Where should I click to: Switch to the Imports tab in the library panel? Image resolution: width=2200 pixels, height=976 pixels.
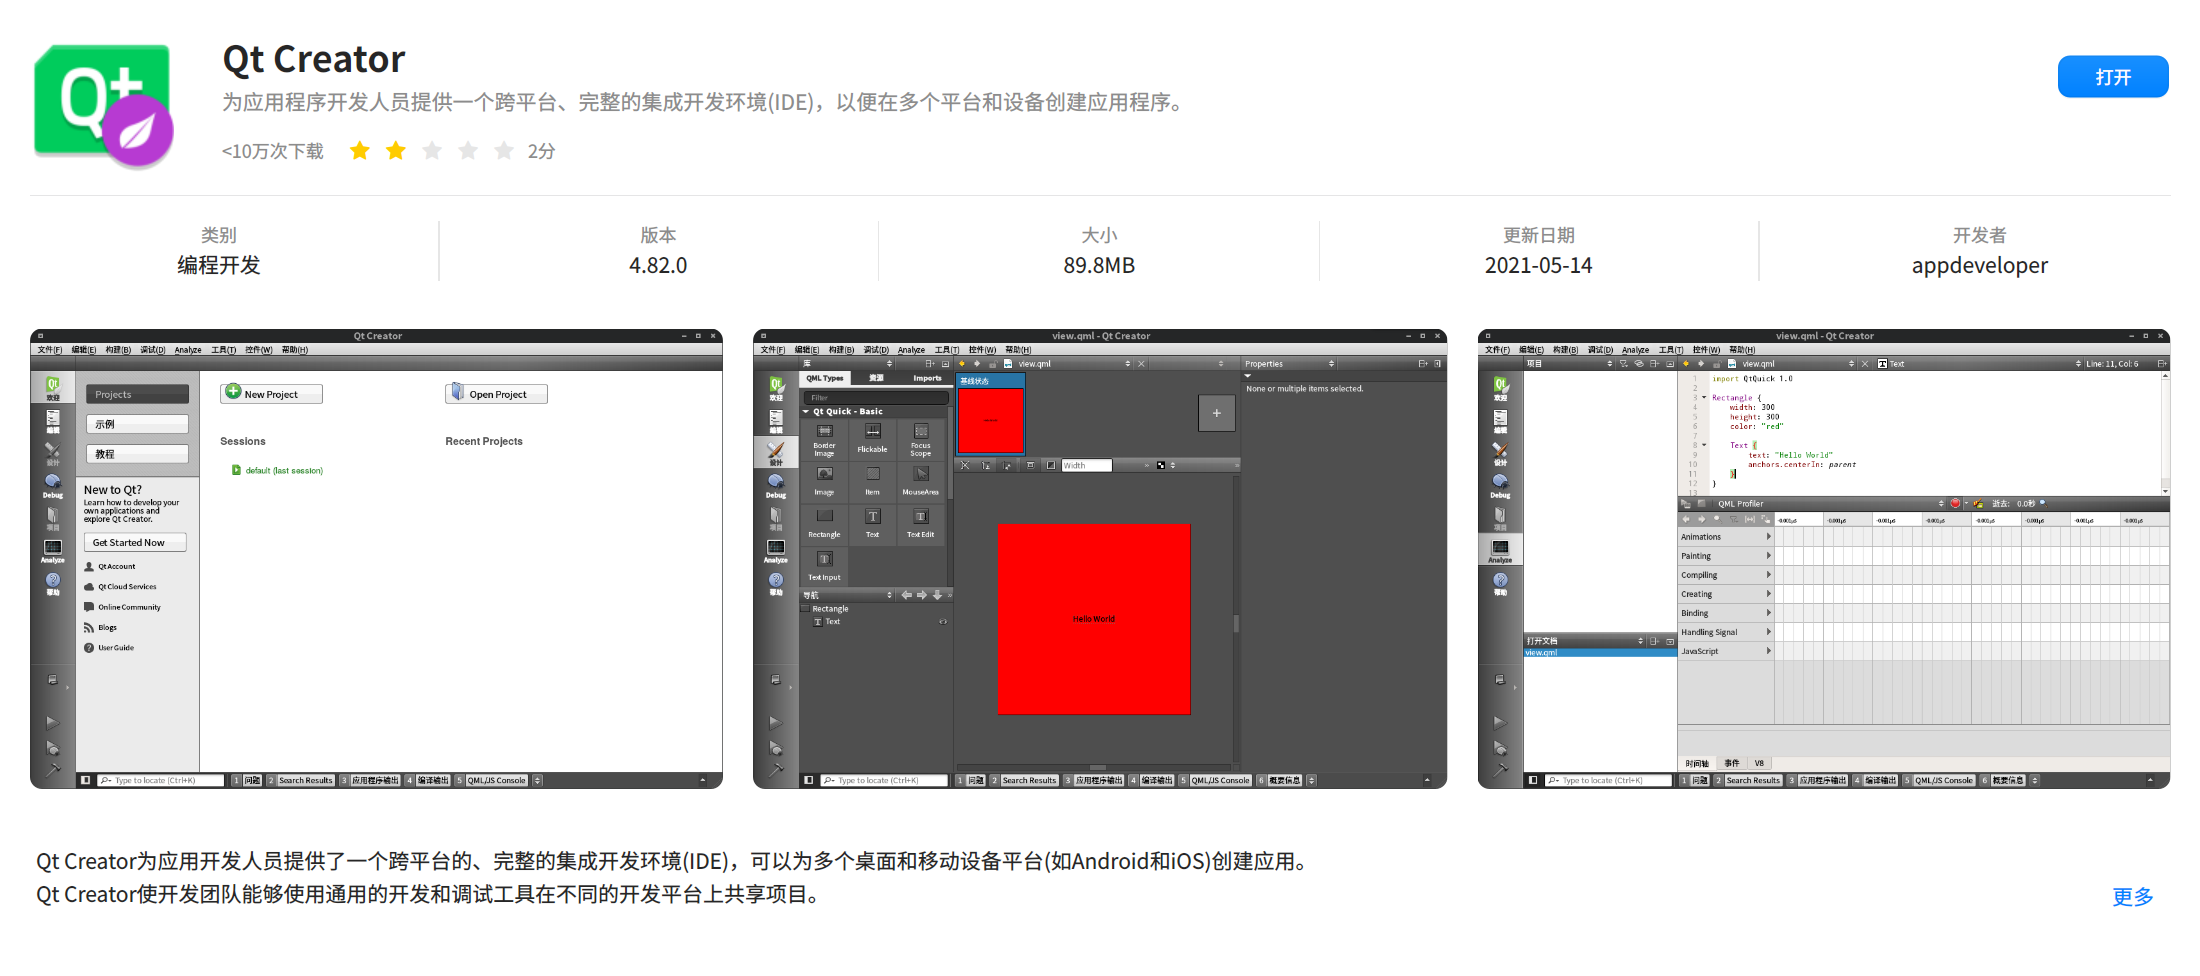tap(928, 378)
